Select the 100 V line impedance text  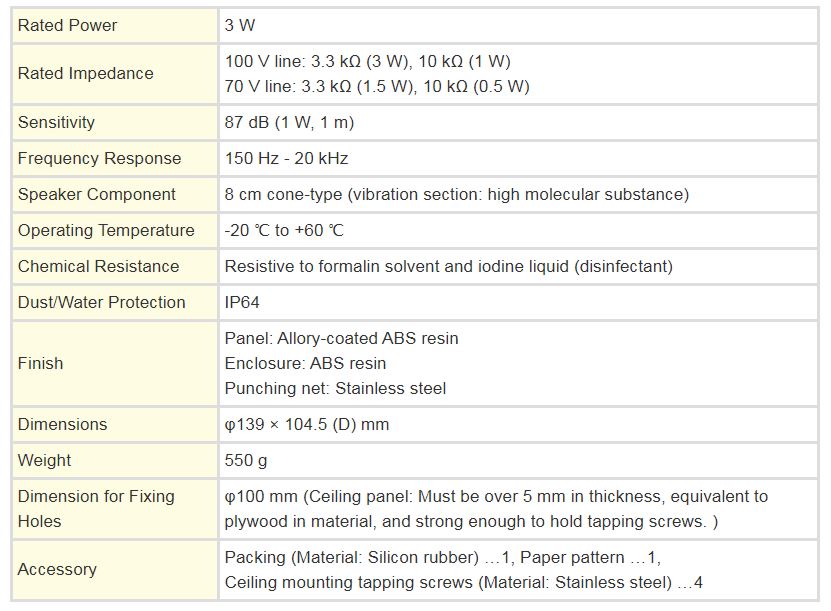[x=367, y=61]
